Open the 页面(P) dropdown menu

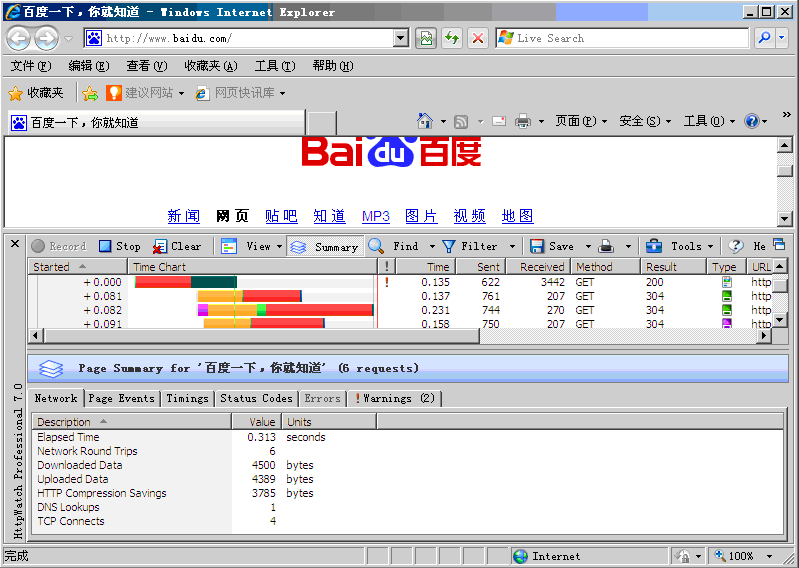pos(581,121)
